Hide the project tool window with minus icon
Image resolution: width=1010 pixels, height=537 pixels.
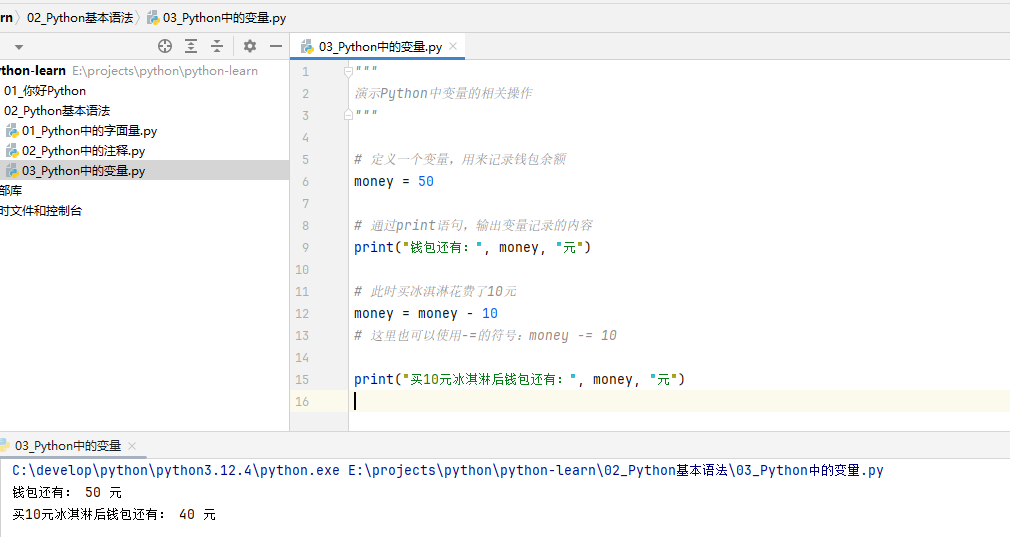[276, 46]
